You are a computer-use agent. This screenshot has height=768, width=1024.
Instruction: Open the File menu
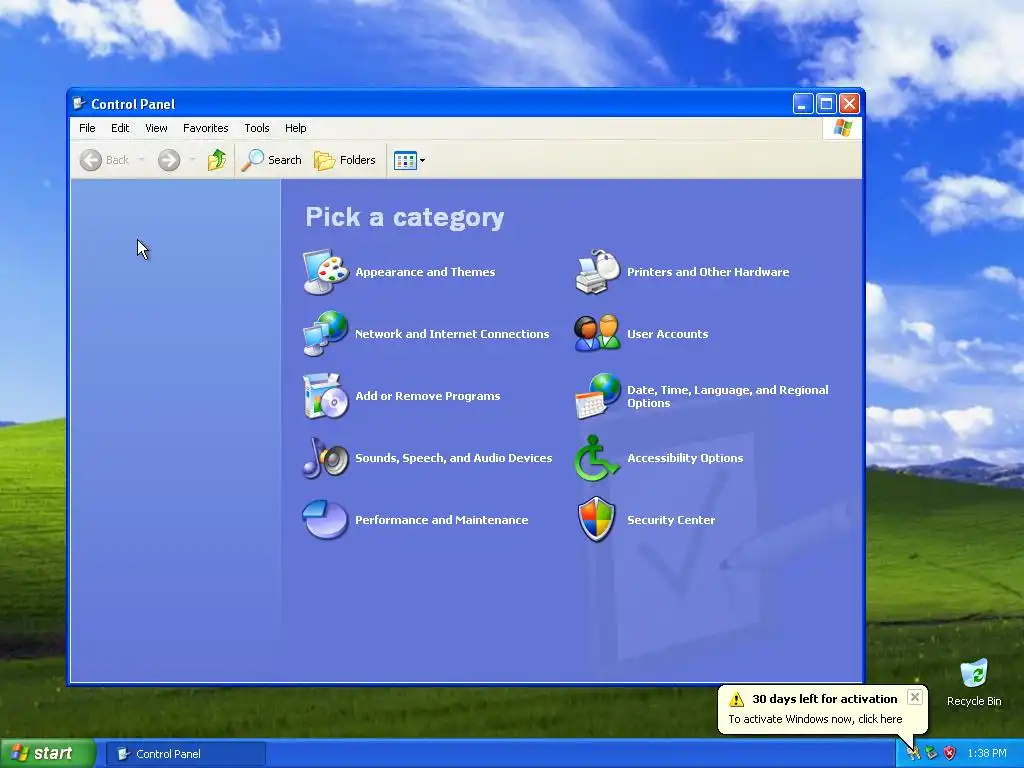(87, 128)
